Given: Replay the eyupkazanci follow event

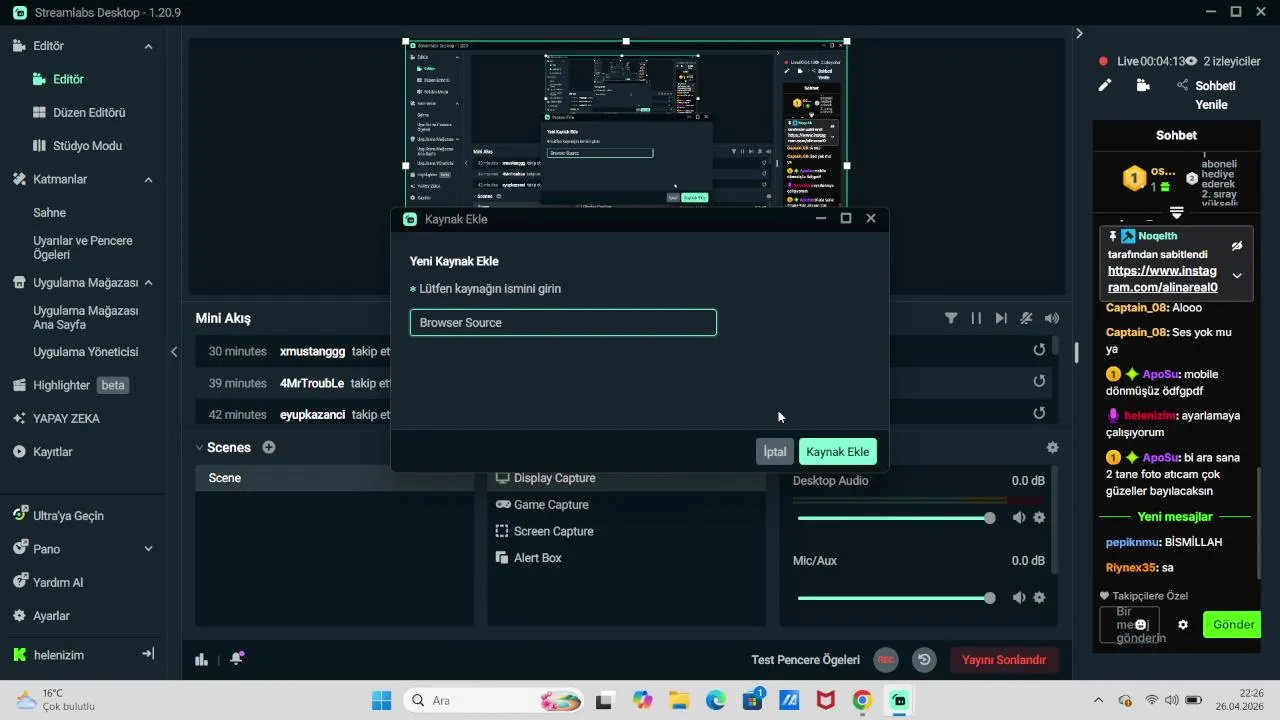Looking at the screenshot, I should coord(1039,413).
